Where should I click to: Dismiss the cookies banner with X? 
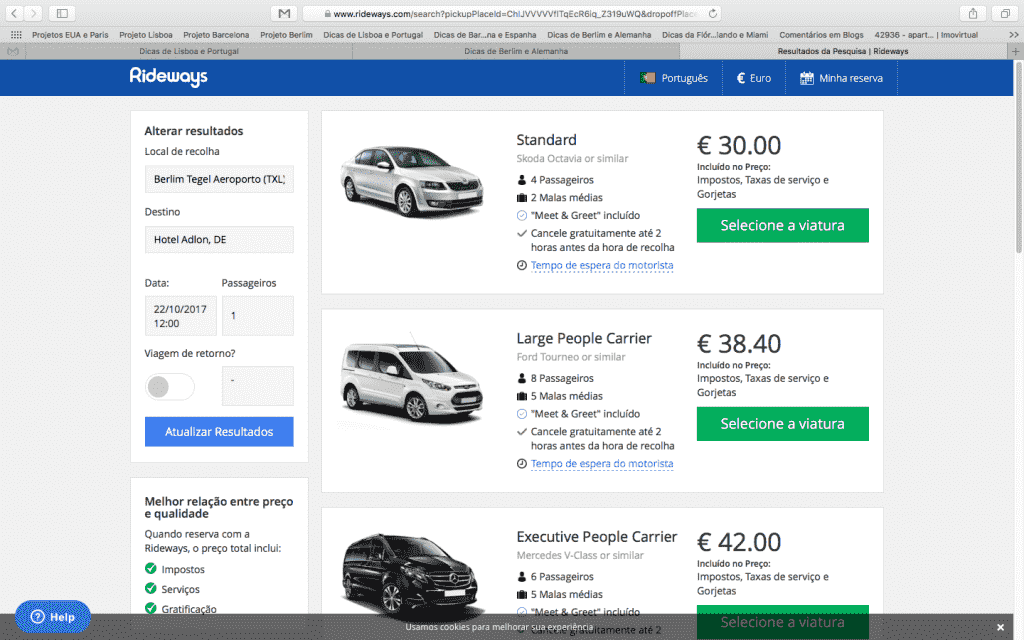[x=1000, y=627]
